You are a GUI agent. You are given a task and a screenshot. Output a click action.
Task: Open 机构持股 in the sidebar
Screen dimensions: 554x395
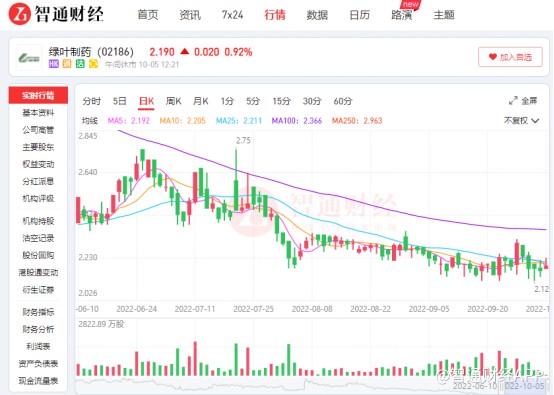(38, 221)
